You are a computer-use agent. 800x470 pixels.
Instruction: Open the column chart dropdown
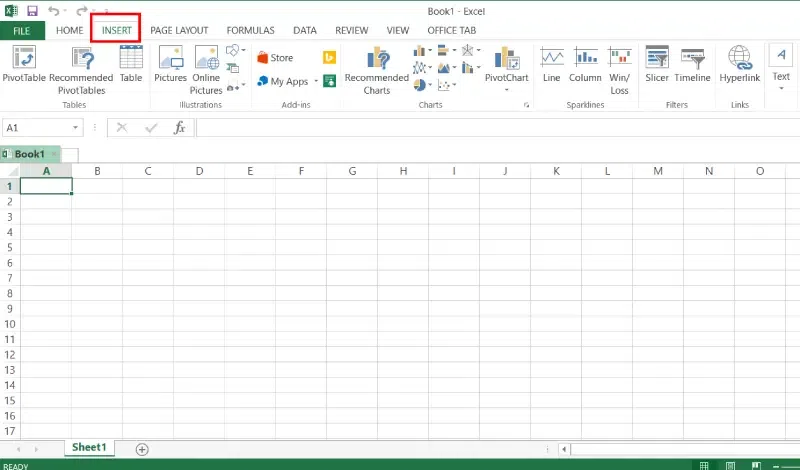tap(422, 50)
